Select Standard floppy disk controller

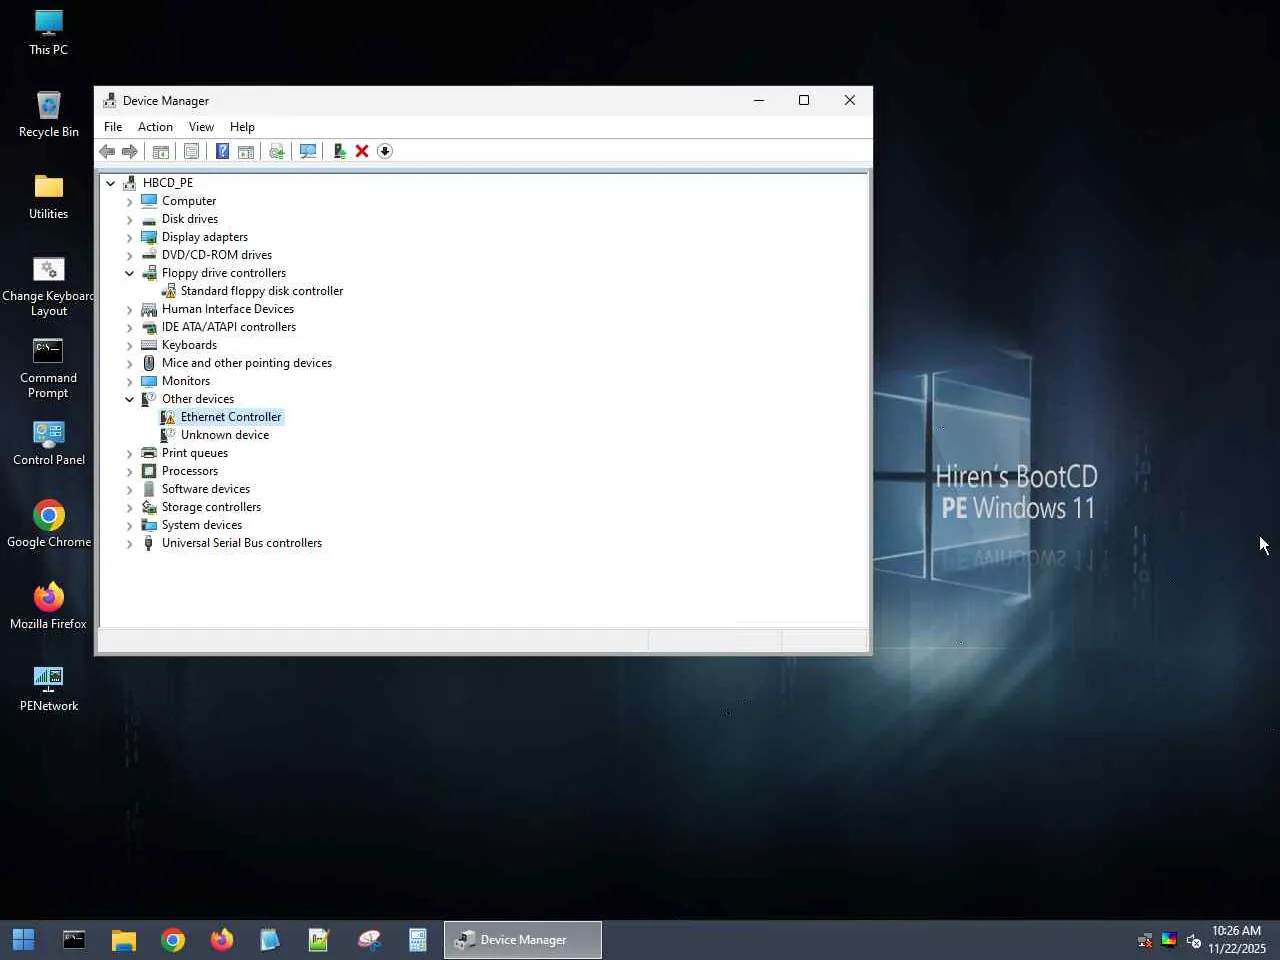click(x=262, y=291)
